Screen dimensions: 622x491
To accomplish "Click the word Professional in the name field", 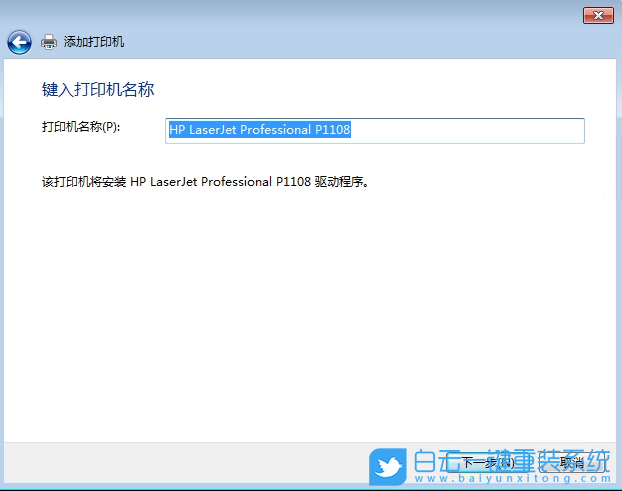I will 265,130.
